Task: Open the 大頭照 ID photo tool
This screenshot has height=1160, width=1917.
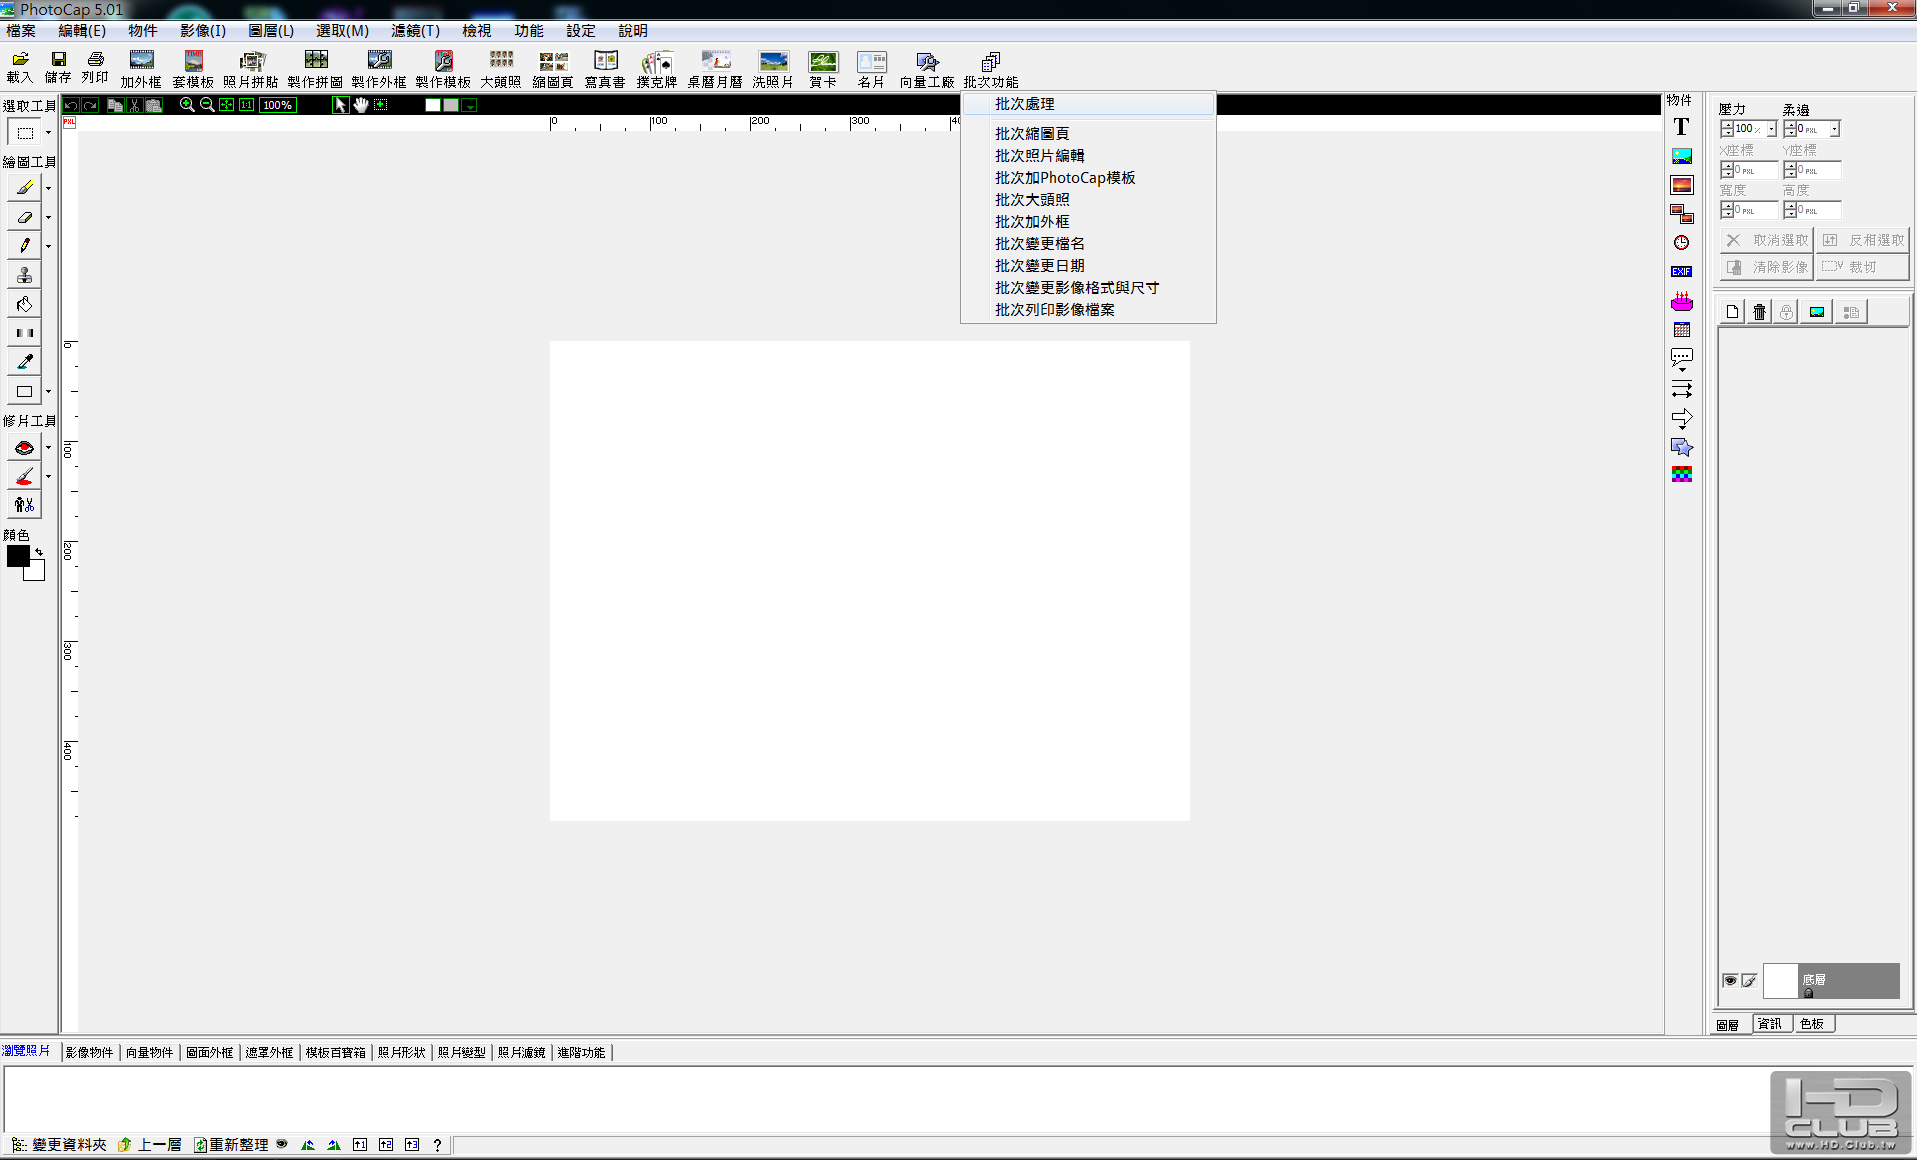Action: click(x=501, y=69)
